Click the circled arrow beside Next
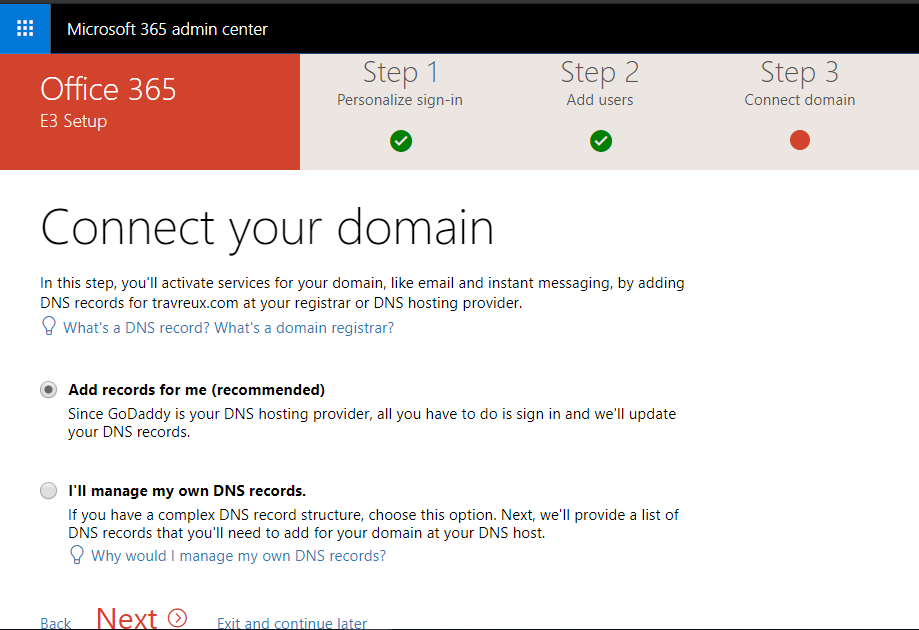Image resolution: width=919 pixels, height=630 pixels. coord(178,617)
